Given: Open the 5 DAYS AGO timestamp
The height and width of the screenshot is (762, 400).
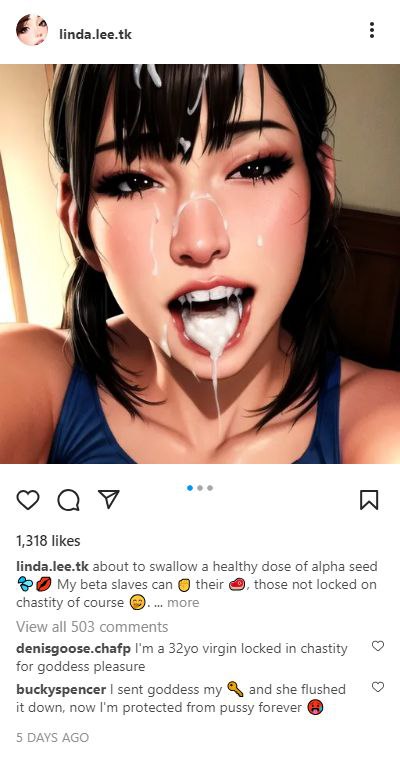Looking at the screenshot, I should pos(52,737).
